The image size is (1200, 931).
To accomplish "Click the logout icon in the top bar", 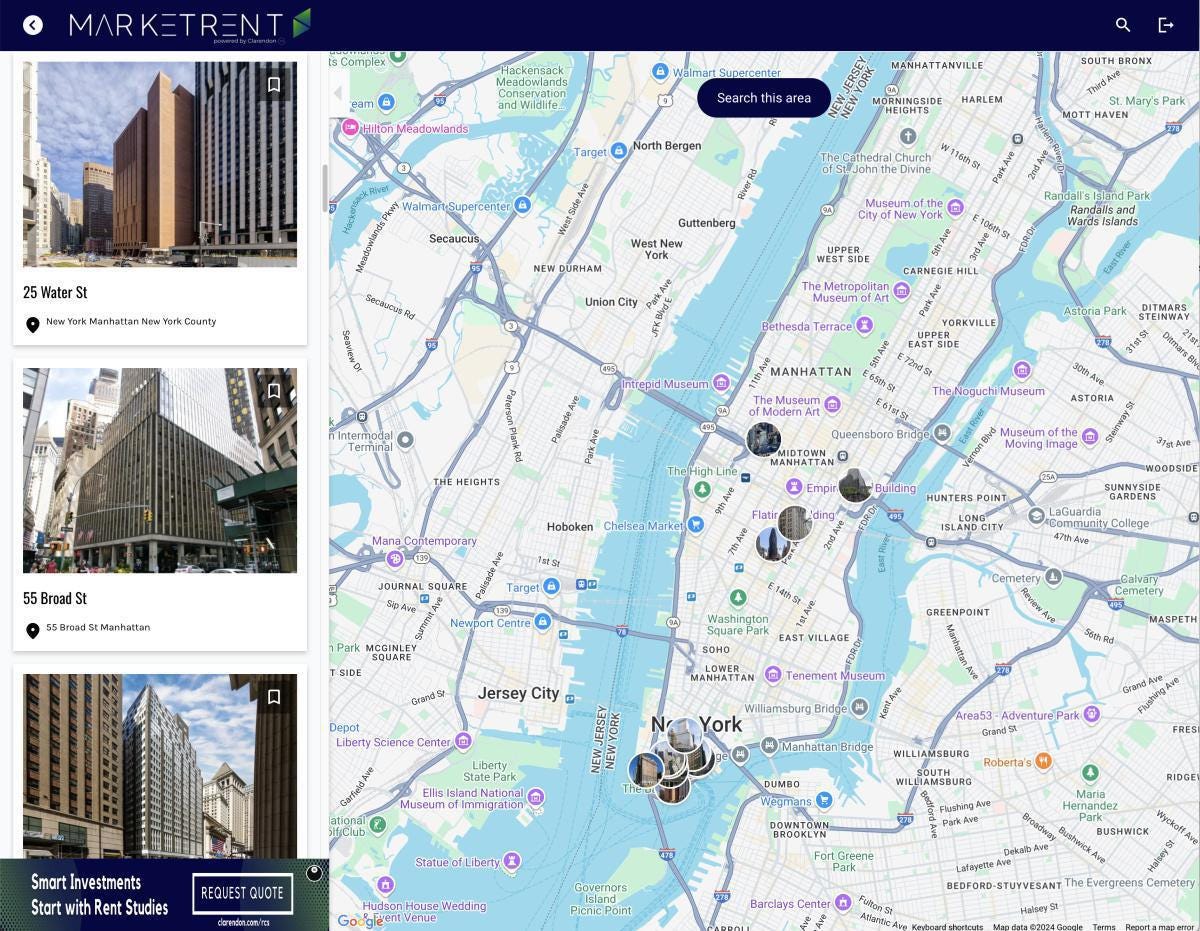I will point(1166,25).
